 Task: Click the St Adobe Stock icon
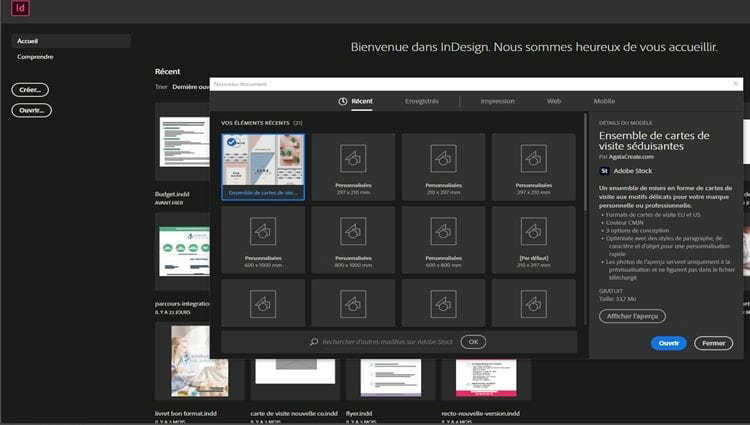[x=604, y=171]
